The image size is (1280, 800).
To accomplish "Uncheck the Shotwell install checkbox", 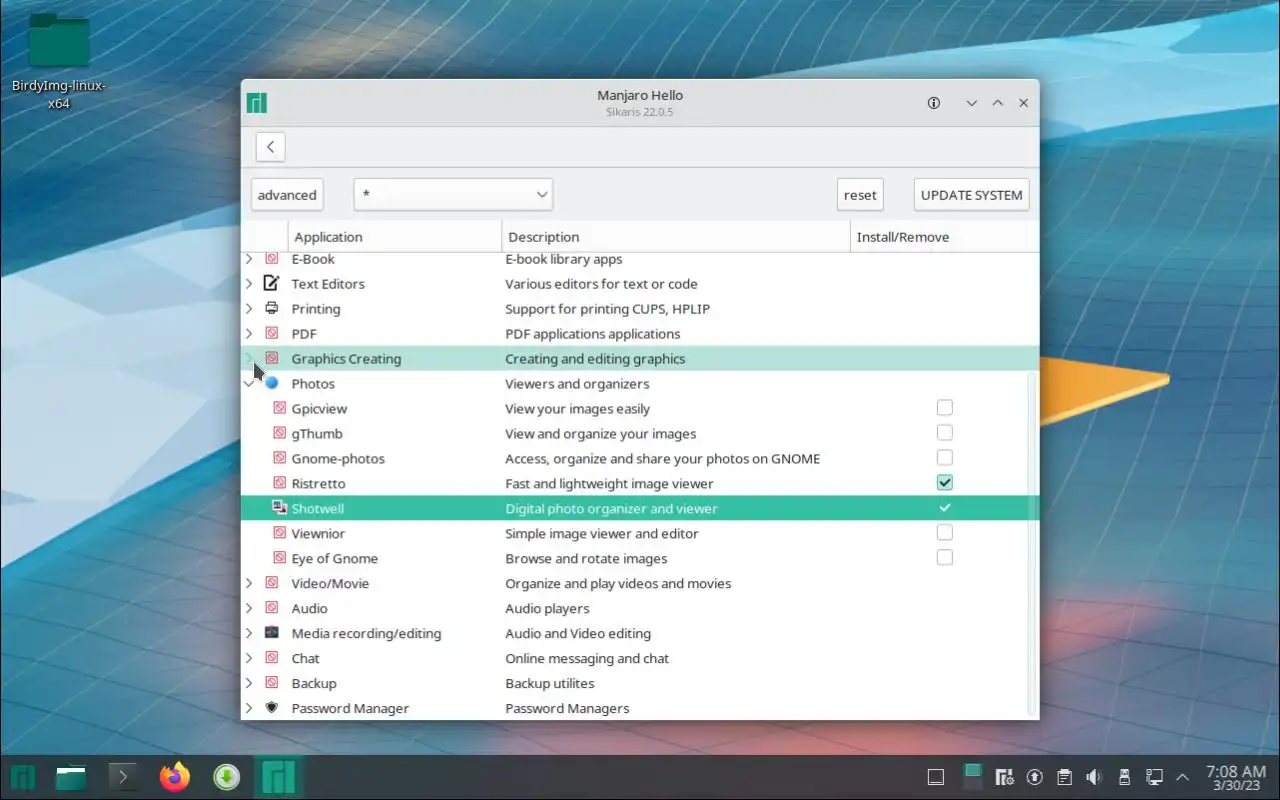I will click(x=944, y=507).
